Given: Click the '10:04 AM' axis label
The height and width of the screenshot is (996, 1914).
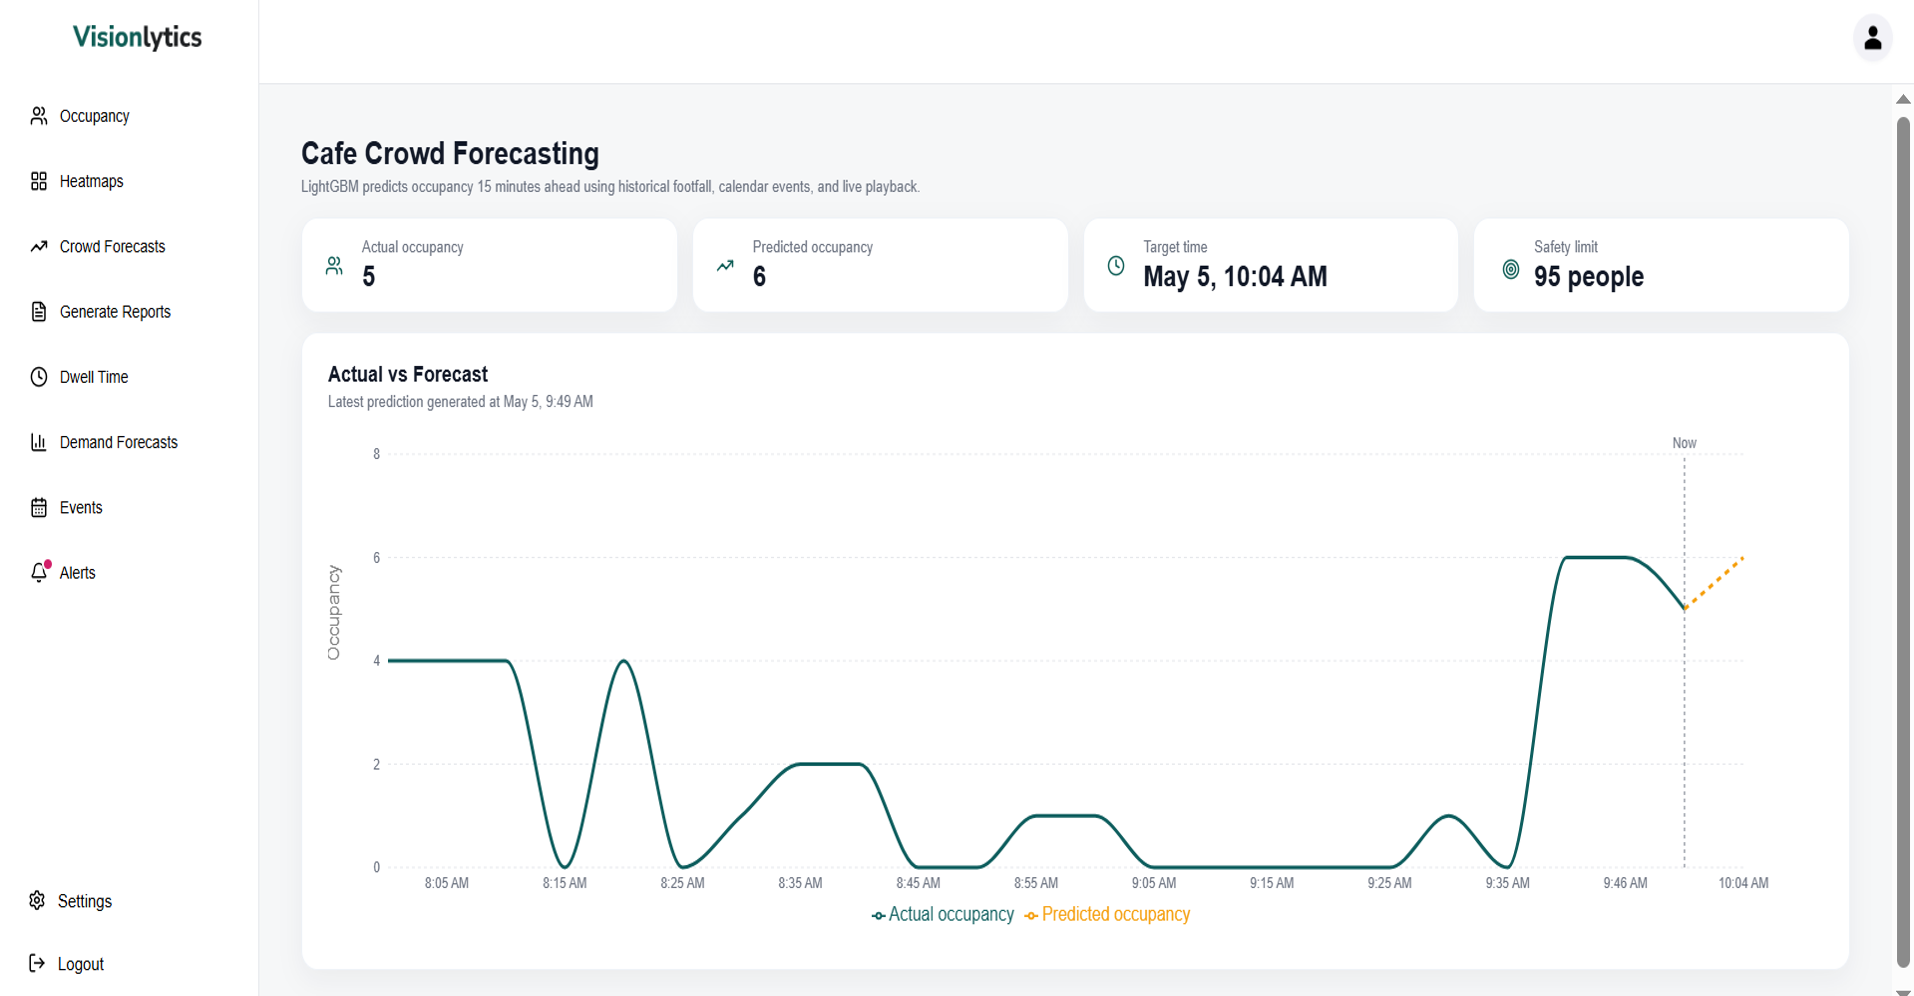Looking at the screenshot, I should 1743,883.
